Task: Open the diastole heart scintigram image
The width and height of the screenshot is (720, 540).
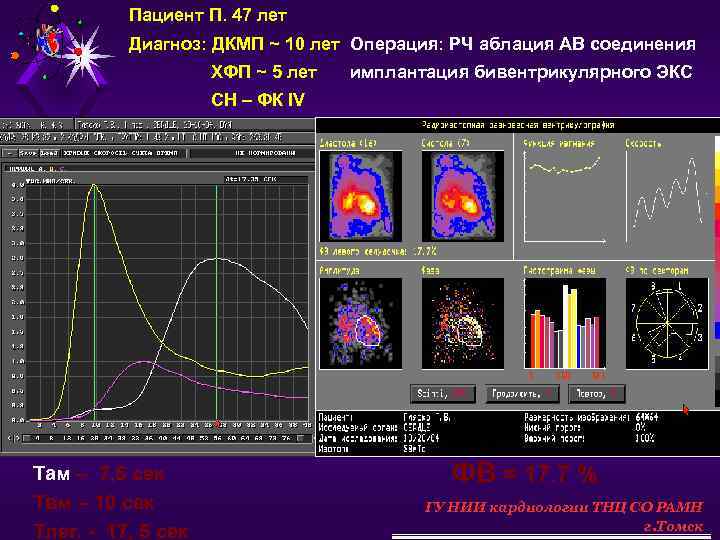Action: pos(360,197)
